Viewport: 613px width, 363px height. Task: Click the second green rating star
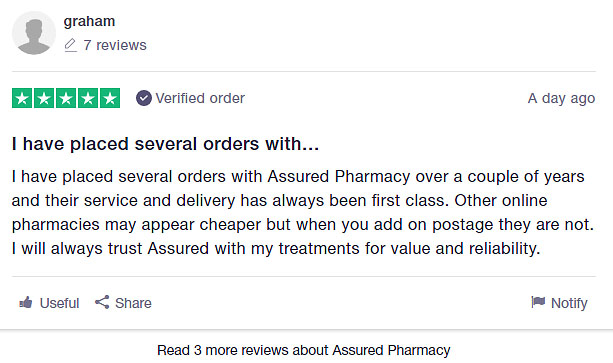[44, 98]
